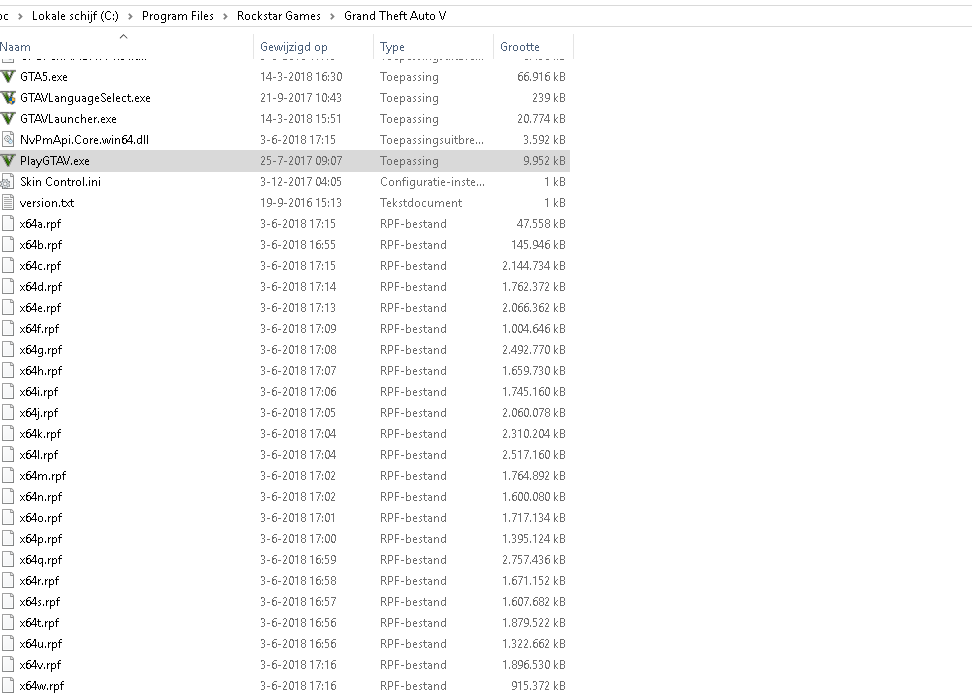Open the chevron before Lokale schijf (C:)
Viewport: 972px width, 694px height.
[20, 16]
